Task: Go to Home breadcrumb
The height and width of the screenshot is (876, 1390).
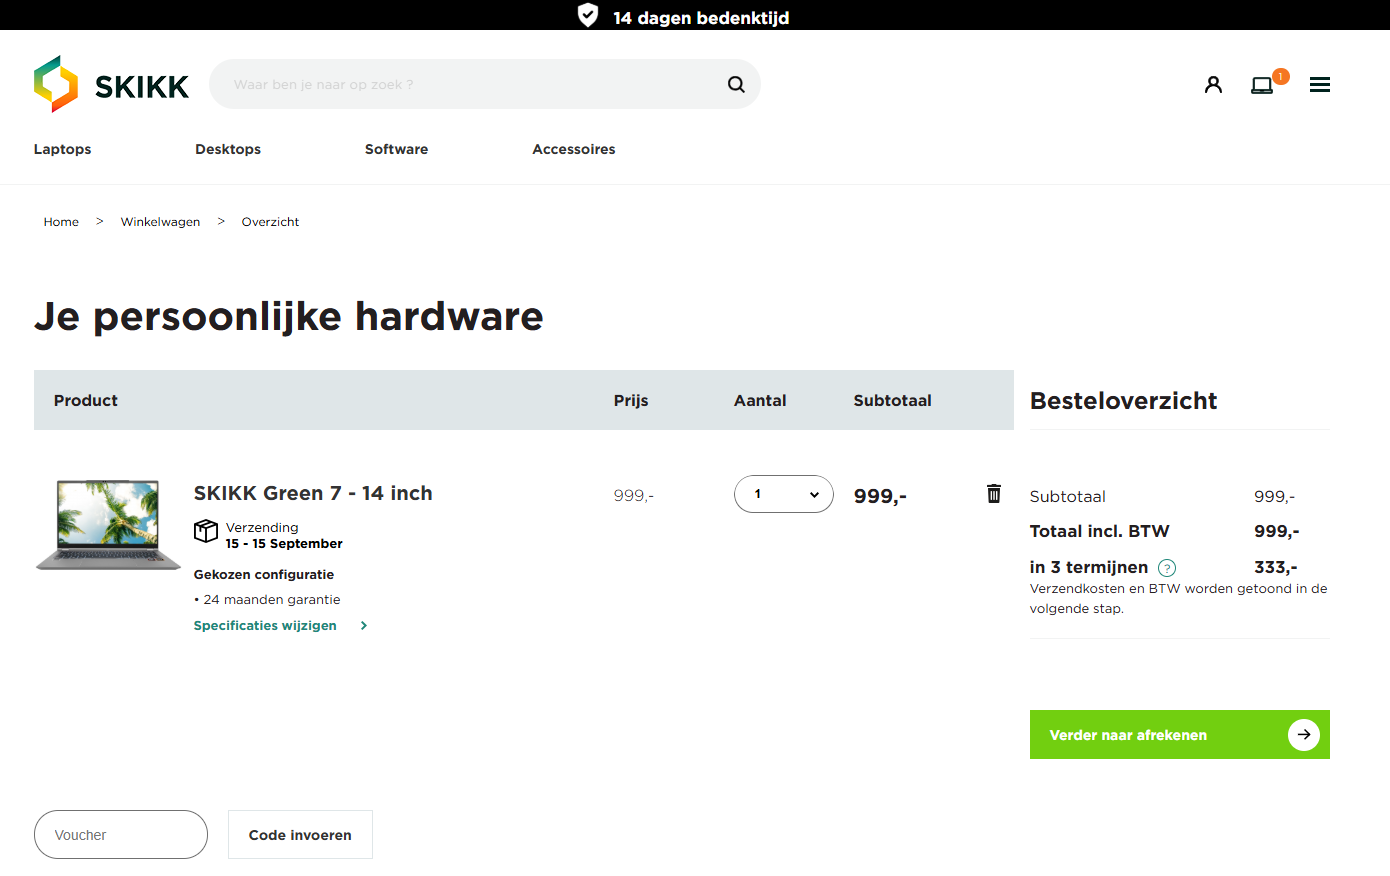Action: pos(61,222)
